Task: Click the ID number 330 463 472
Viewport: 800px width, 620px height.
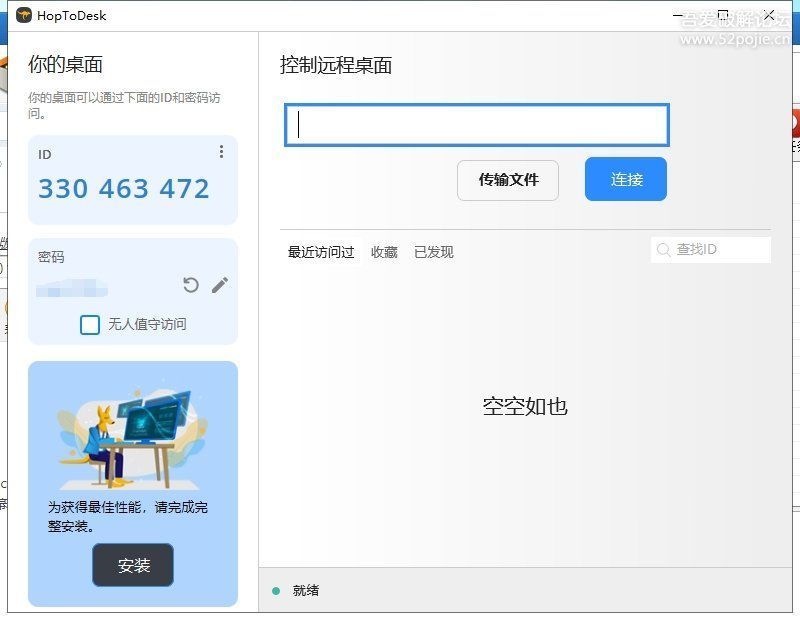Action: (124, 189)
